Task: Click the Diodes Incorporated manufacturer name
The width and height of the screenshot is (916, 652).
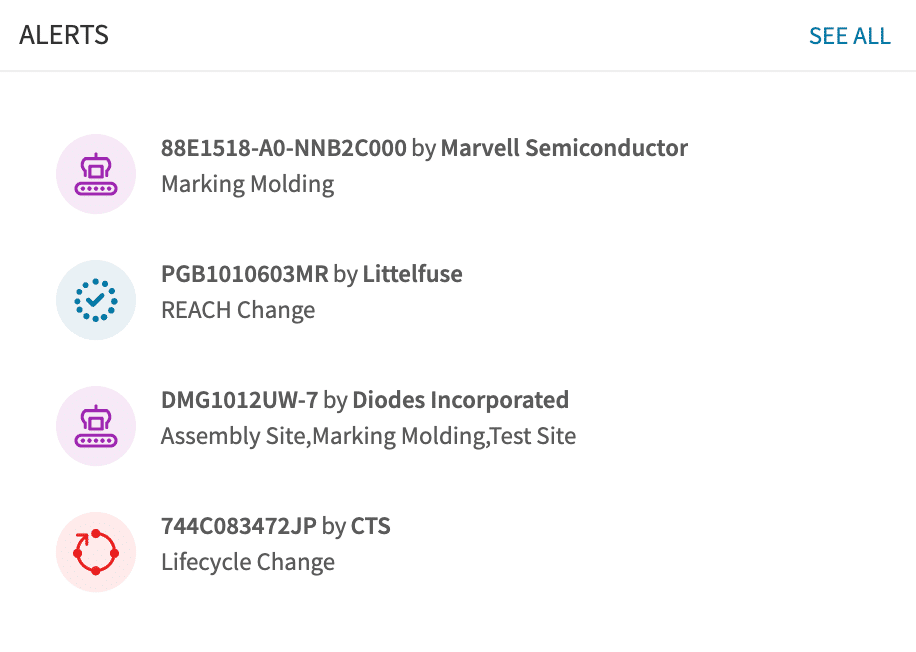Action: coord(459,399)
